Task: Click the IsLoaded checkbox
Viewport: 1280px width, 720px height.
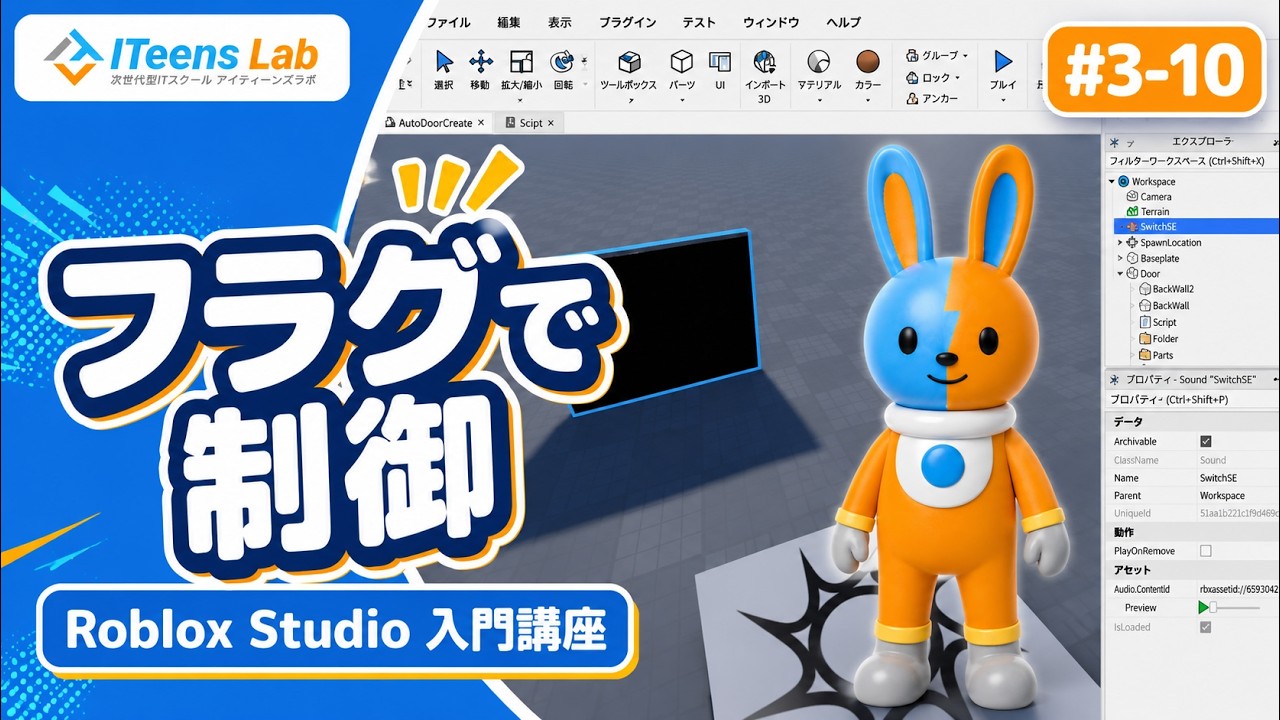Action: click(1205, 627)
